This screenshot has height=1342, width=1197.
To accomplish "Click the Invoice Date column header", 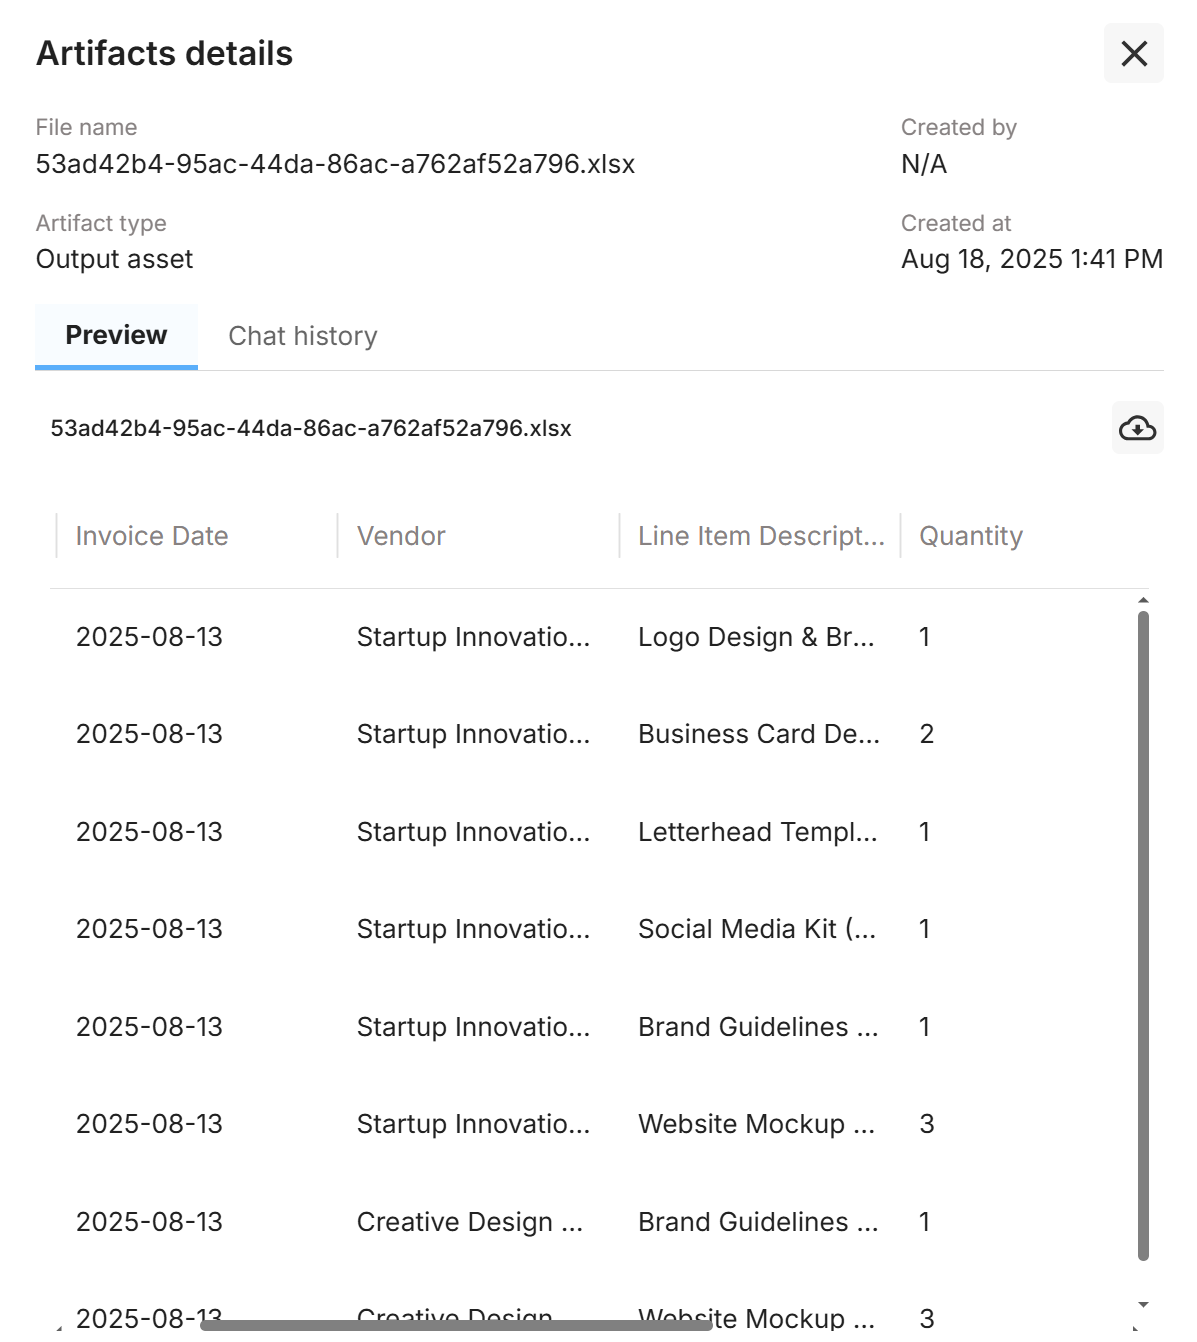I will (x=152, y=536).
